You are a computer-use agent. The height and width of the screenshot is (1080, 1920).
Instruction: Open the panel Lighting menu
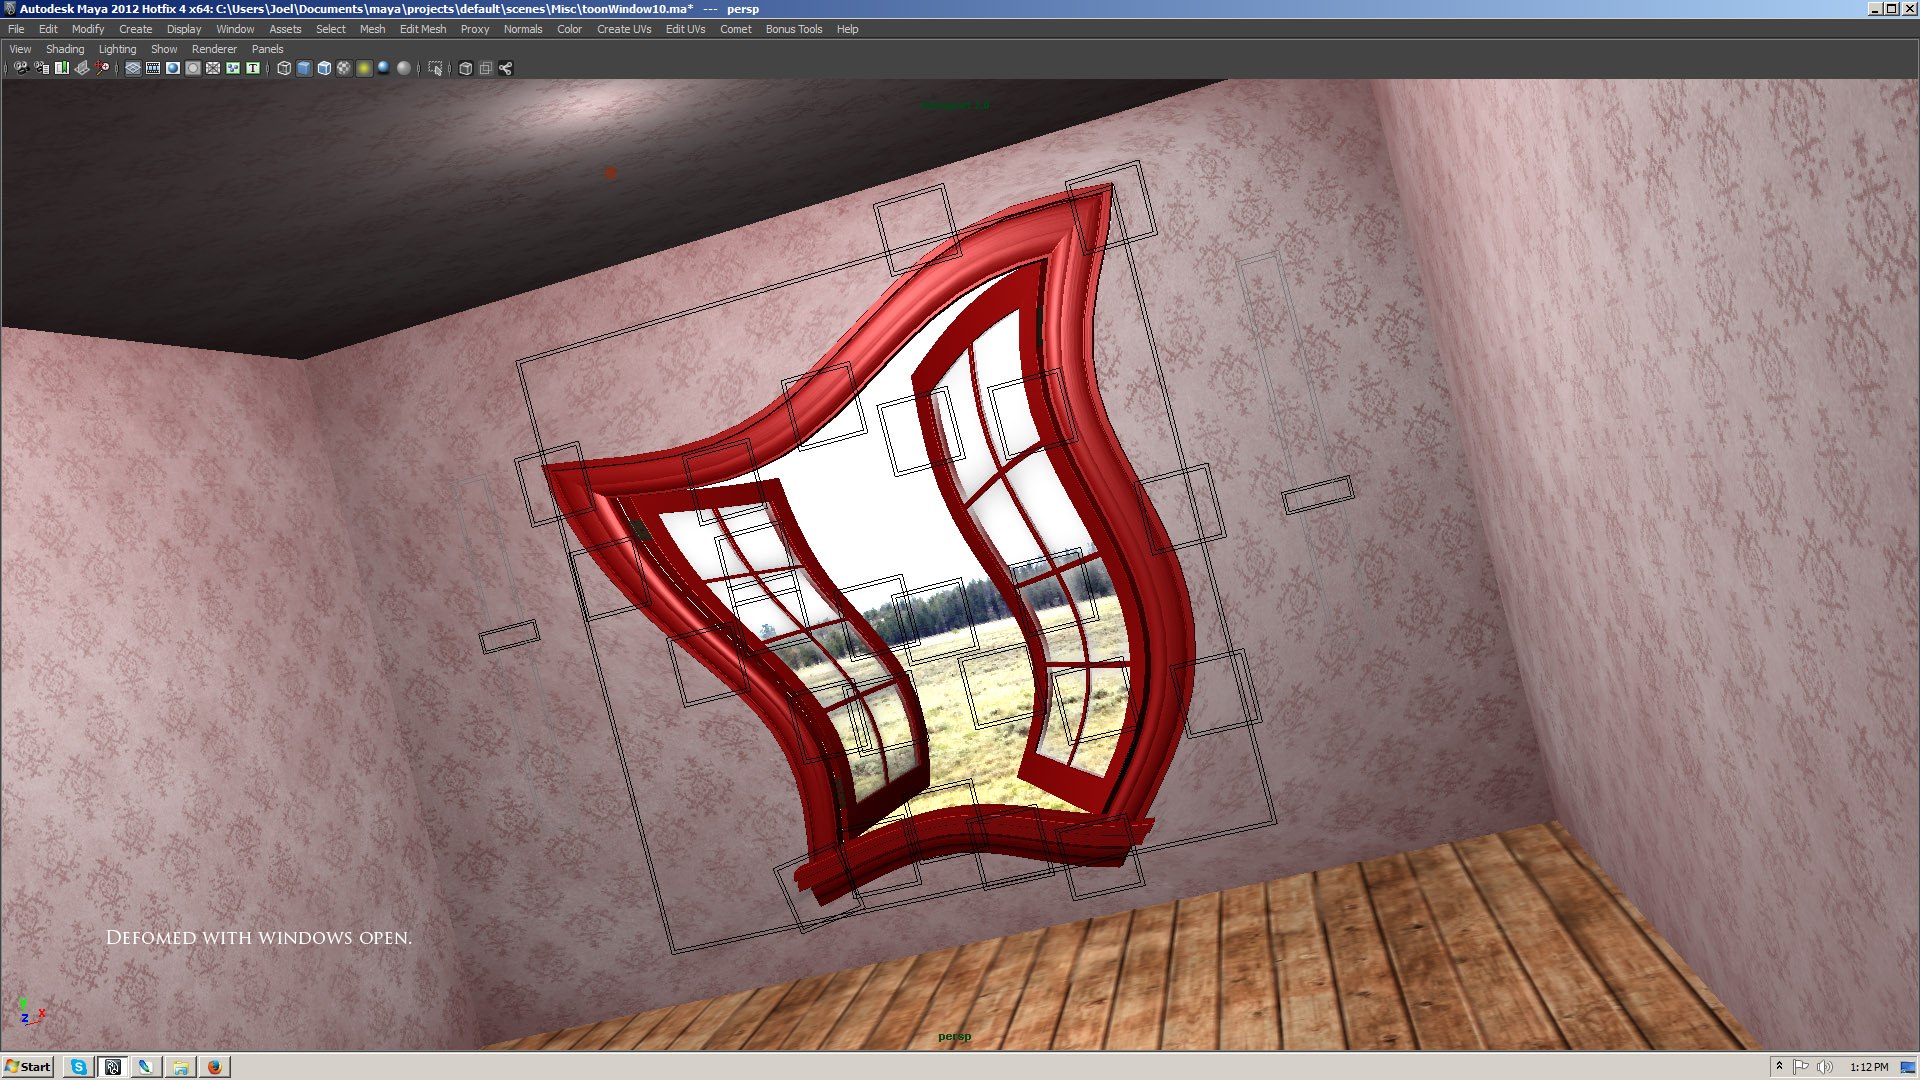[x=117, y=49]
